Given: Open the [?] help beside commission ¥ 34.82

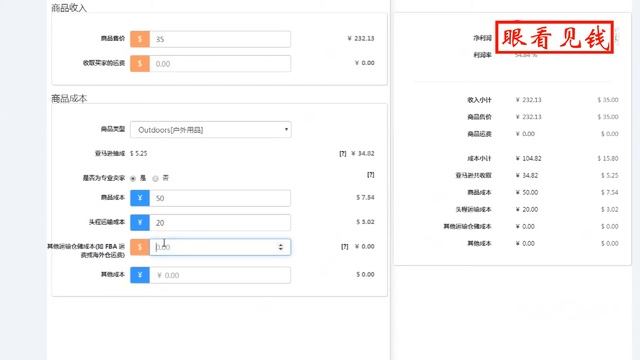Looking at the screenshot, I should pyautogui.click(x=343, y=153).
